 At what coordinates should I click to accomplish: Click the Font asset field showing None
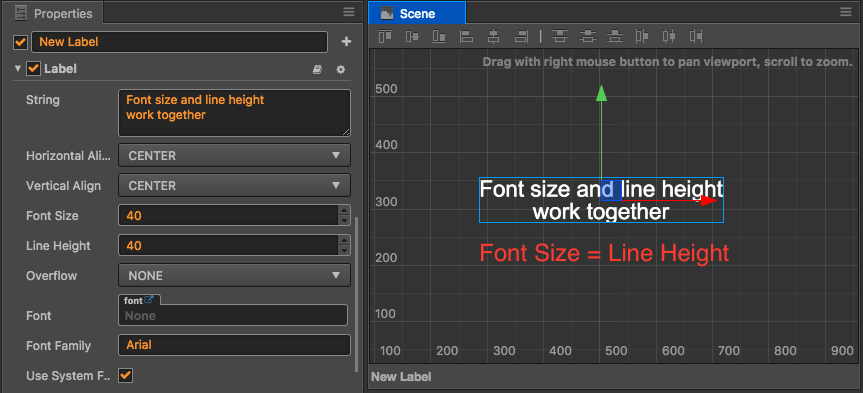[233, 315]
